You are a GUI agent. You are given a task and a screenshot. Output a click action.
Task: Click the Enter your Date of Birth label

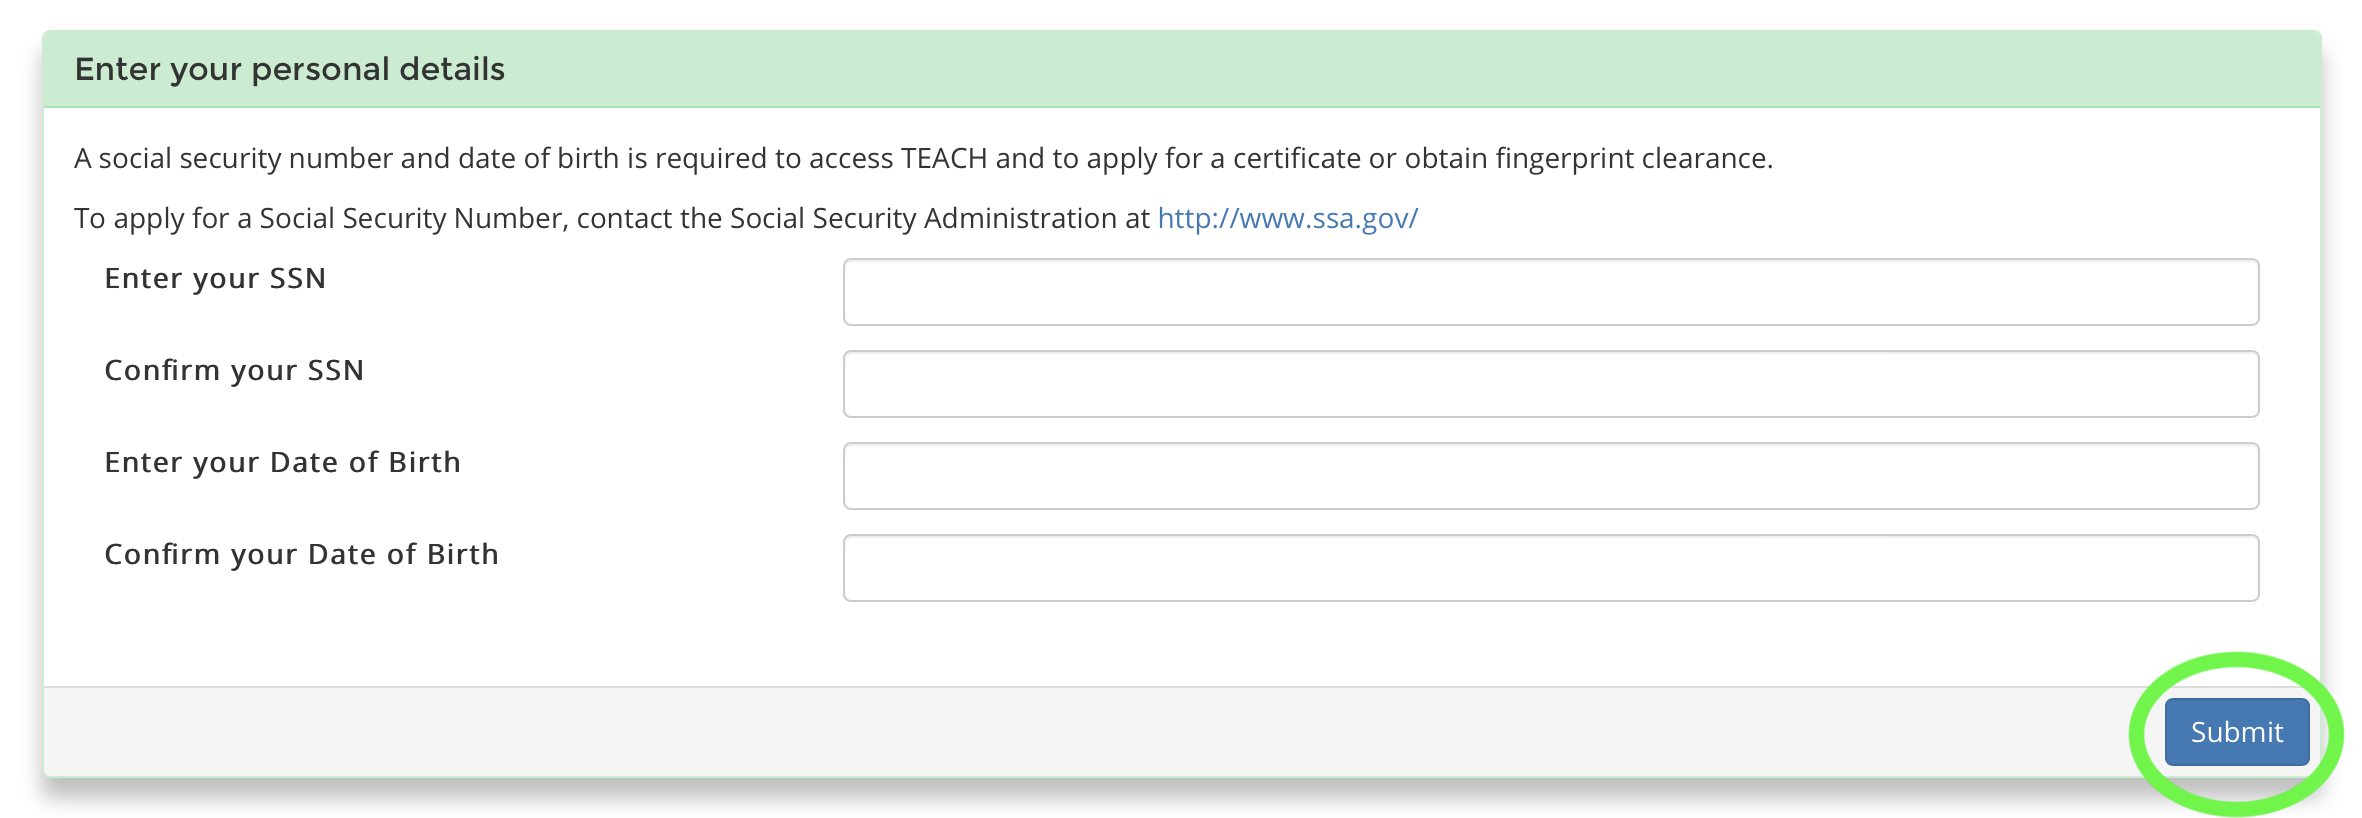[283, 462]
